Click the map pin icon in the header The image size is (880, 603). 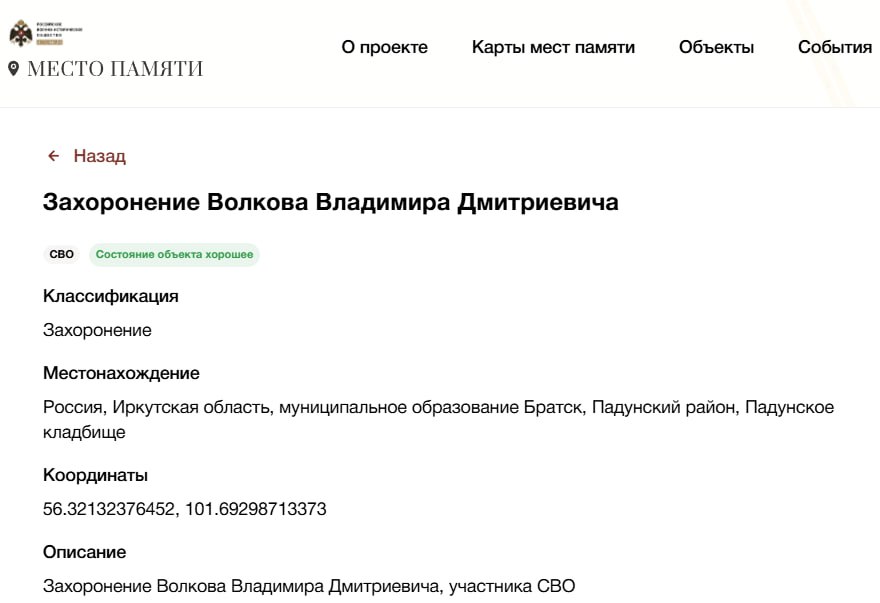click(13, 68)
